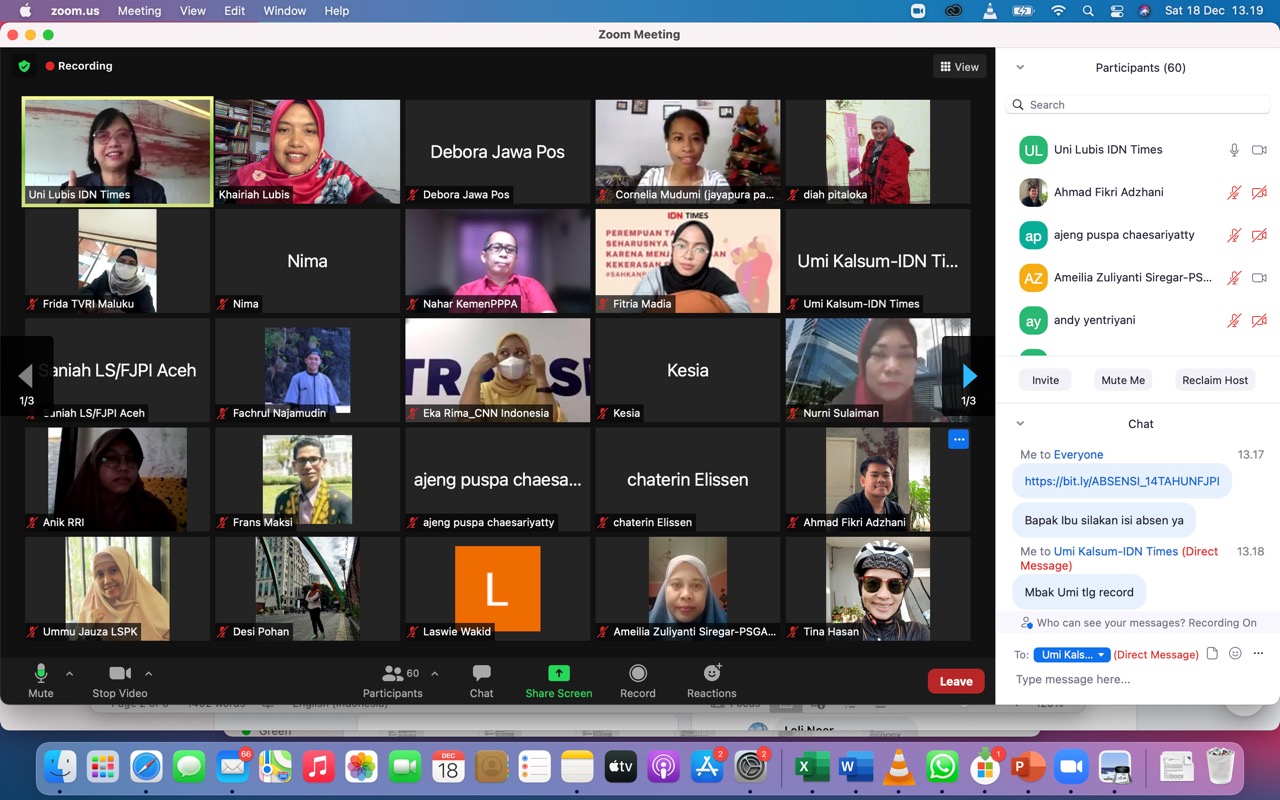Click the Participants icon in the toolbar
The image size is (1280, 800).
click(393, 674)
